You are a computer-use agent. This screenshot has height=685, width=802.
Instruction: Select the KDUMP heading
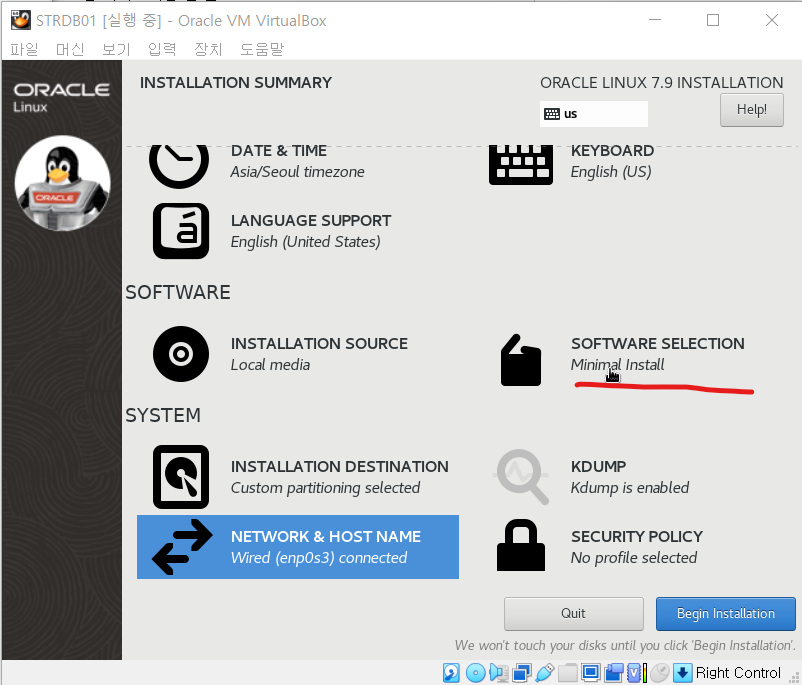coord(598,467)
